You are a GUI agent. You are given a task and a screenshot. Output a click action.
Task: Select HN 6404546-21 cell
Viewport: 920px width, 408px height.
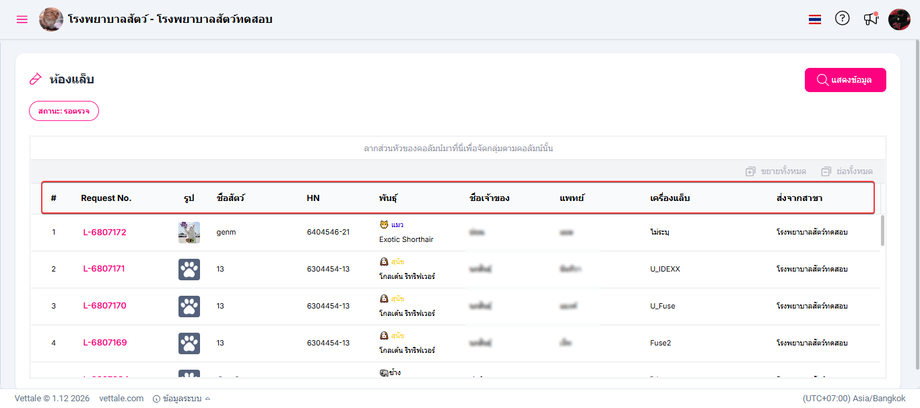[328, 232]
